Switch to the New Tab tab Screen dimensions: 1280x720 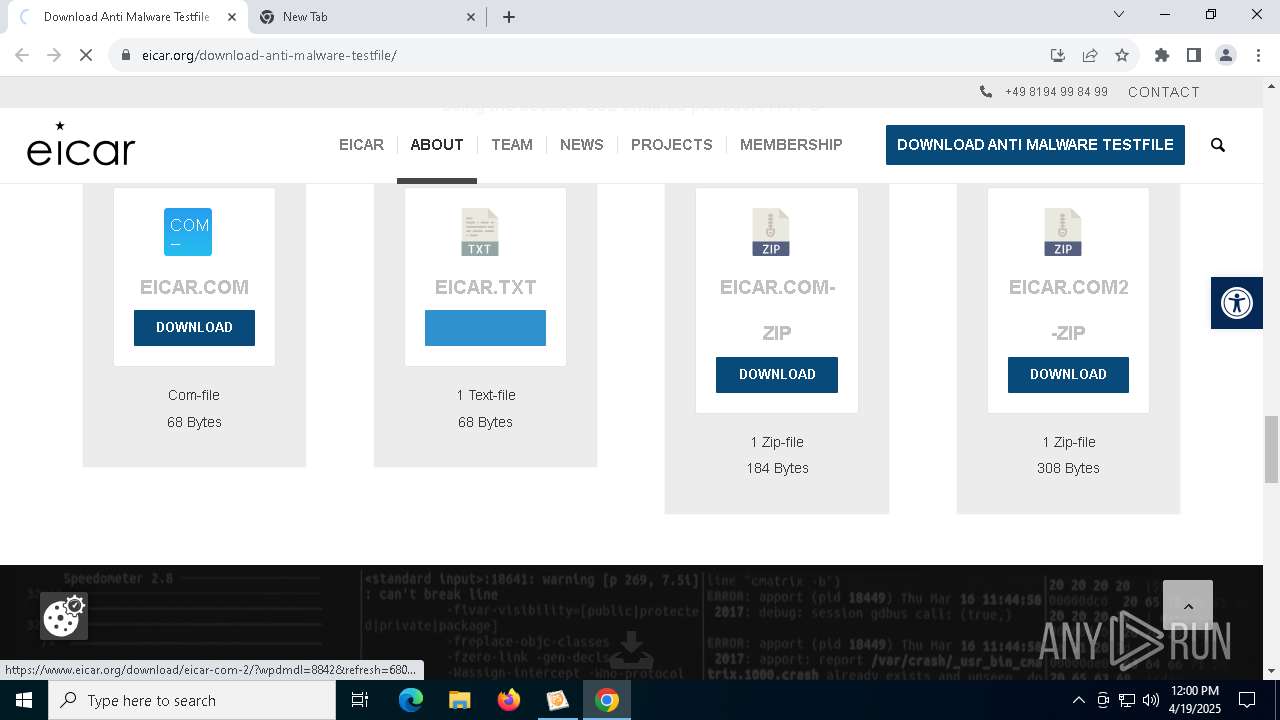point(368,17)
